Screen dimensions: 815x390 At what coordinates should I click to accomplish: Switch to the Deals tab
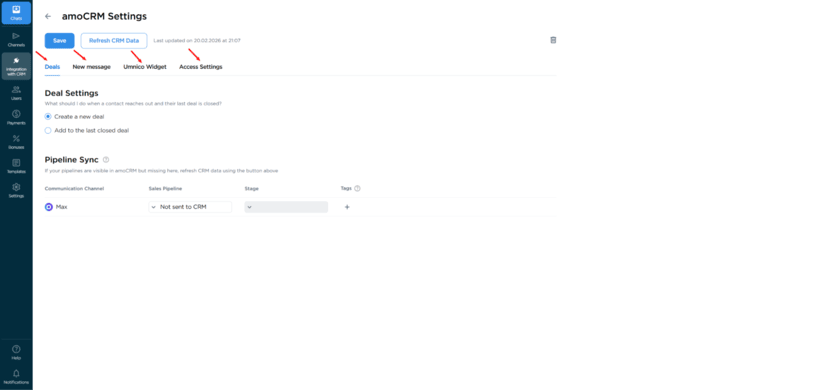pos(52,67)
